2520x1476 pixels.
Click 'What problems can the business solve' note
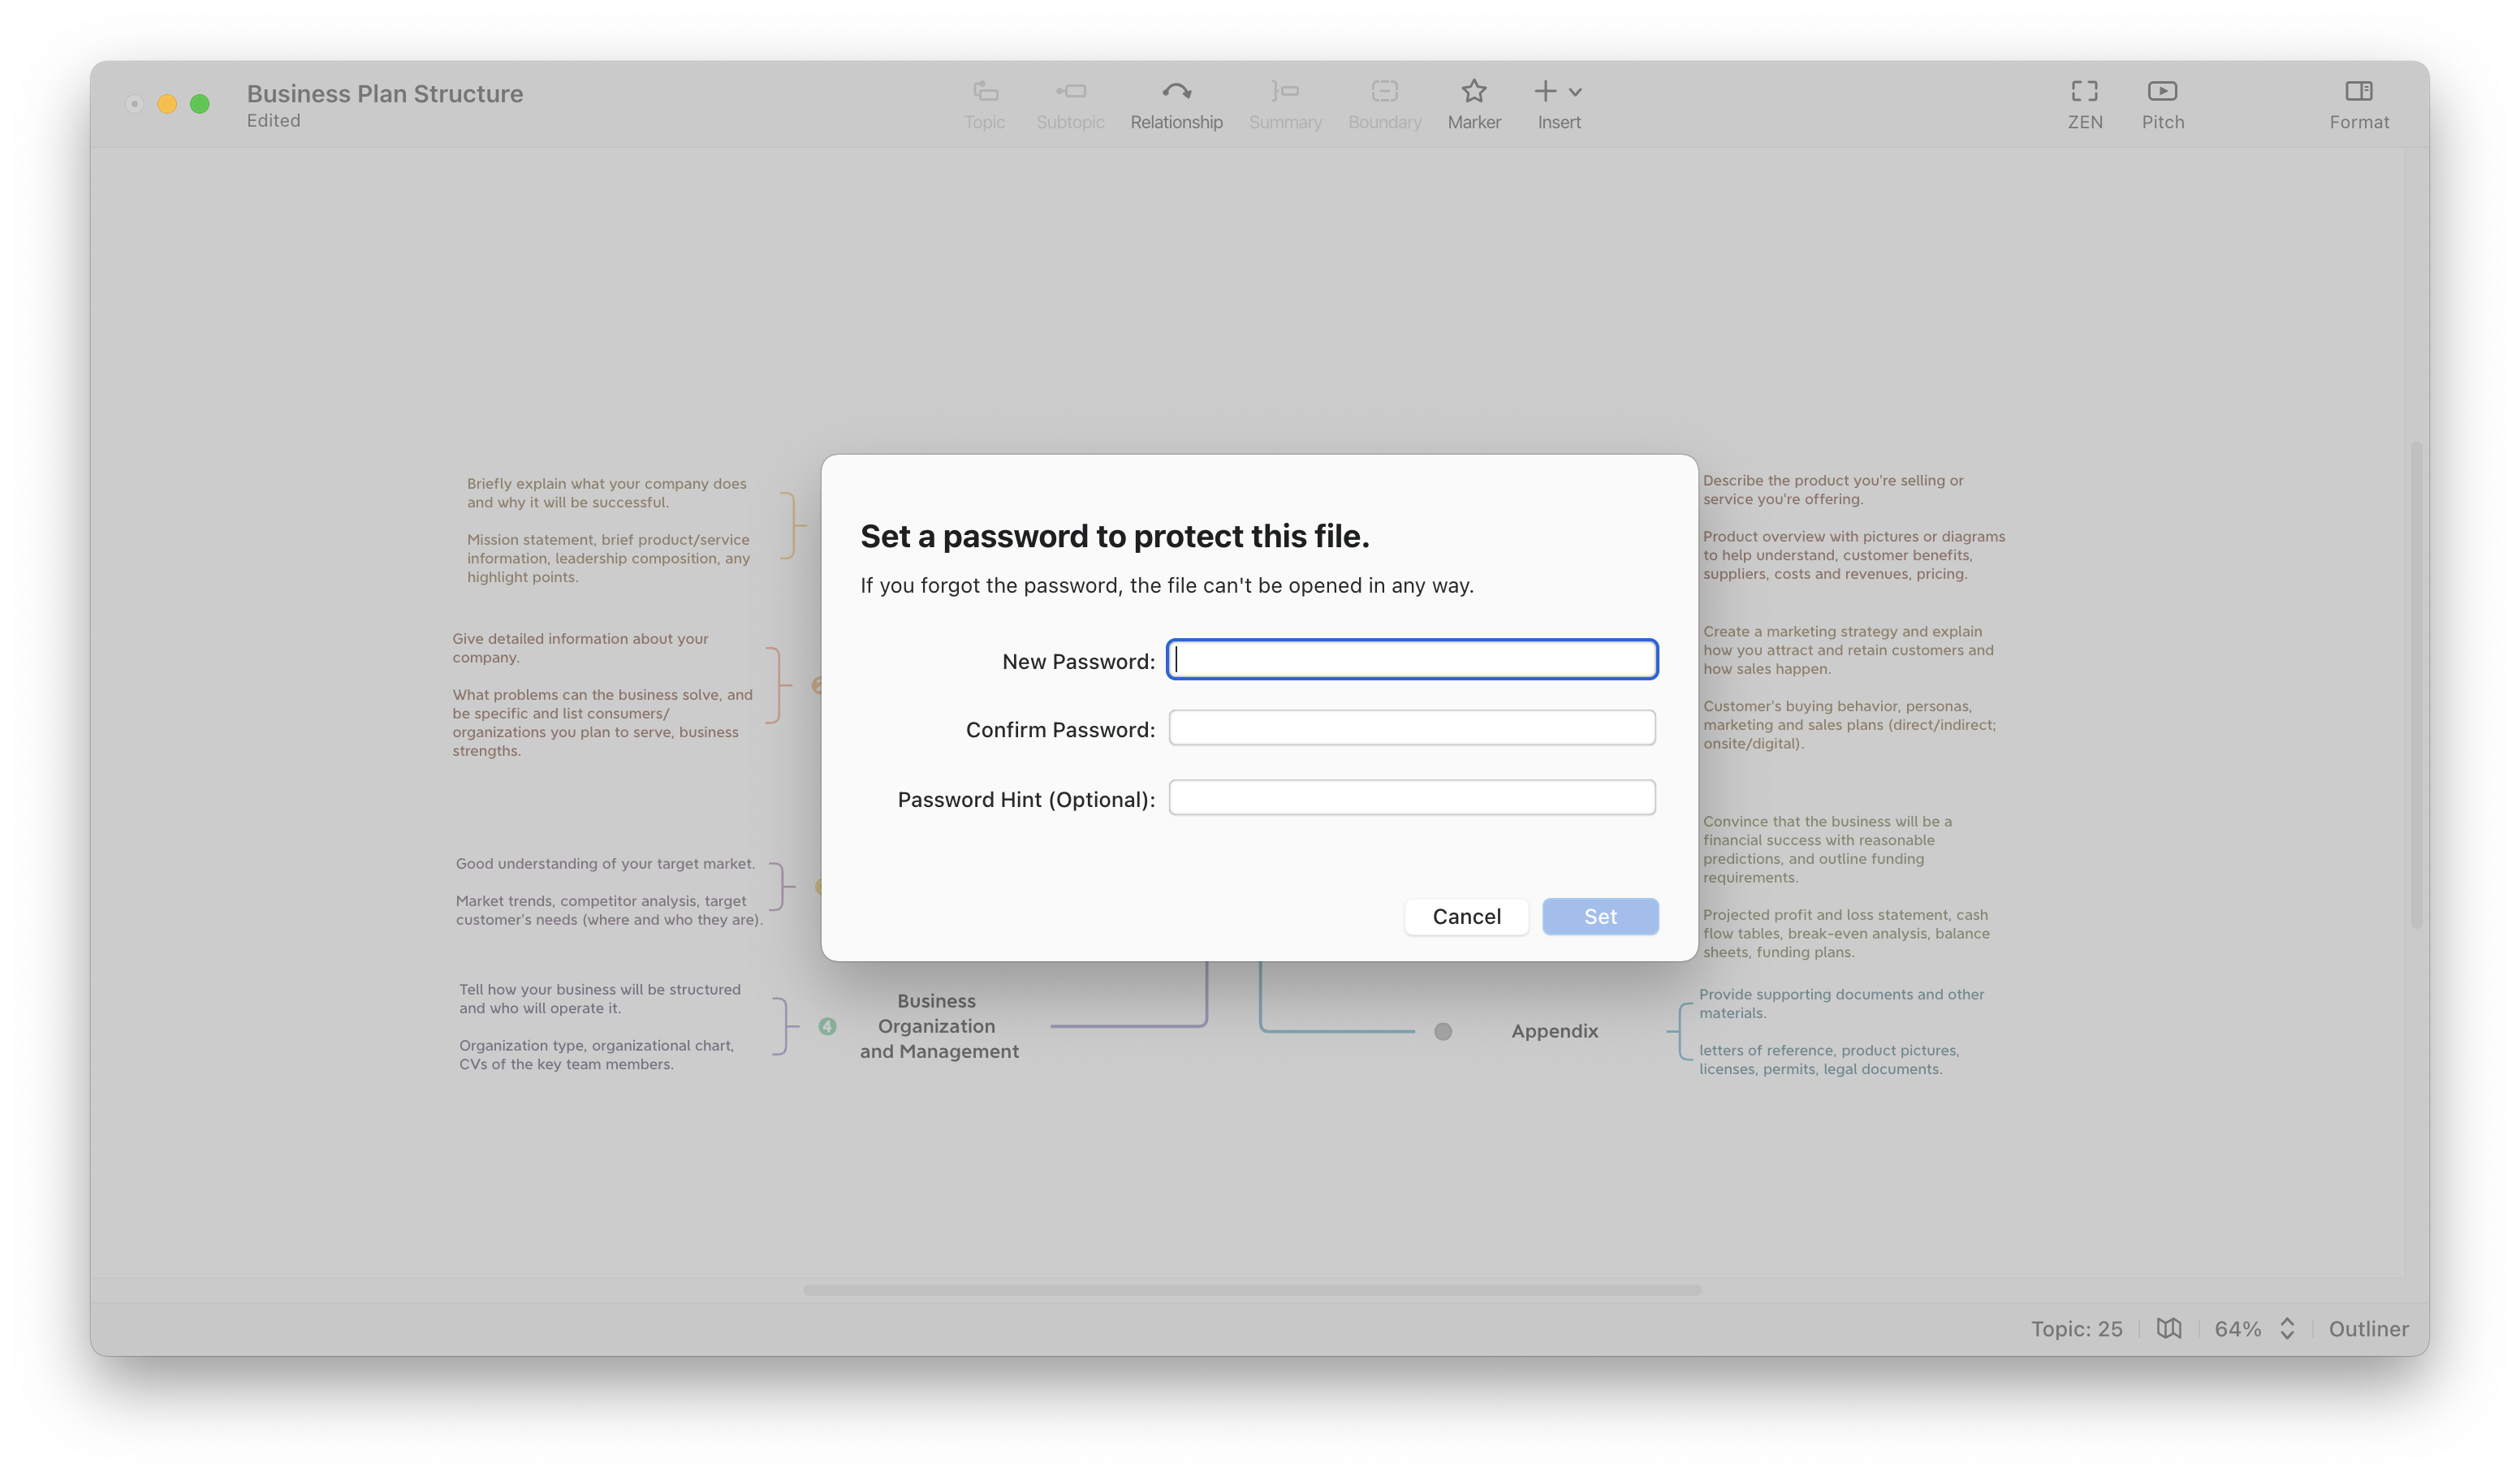pos(602,722)
